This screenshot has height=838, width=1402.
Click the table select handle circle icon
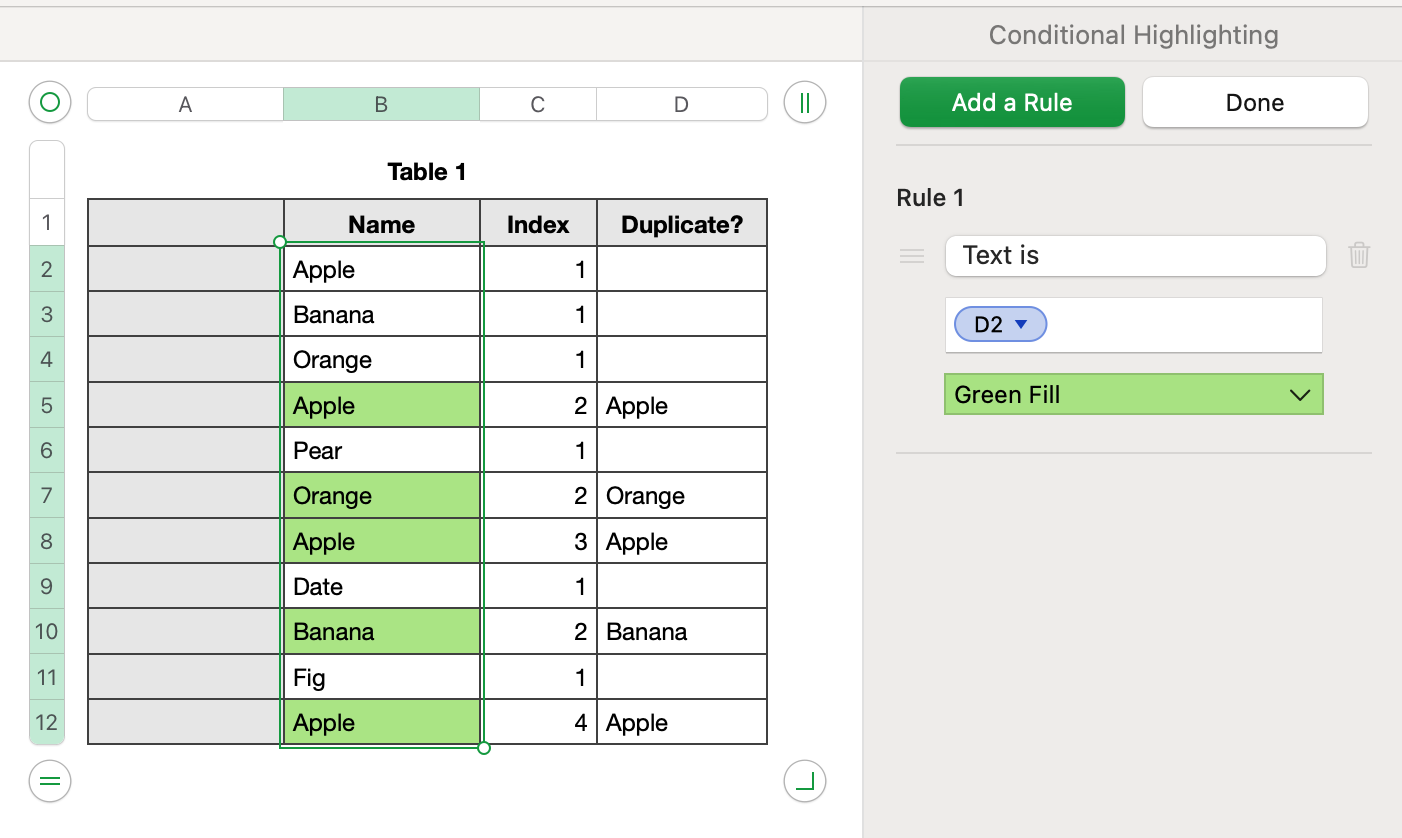tap(50, 102)
